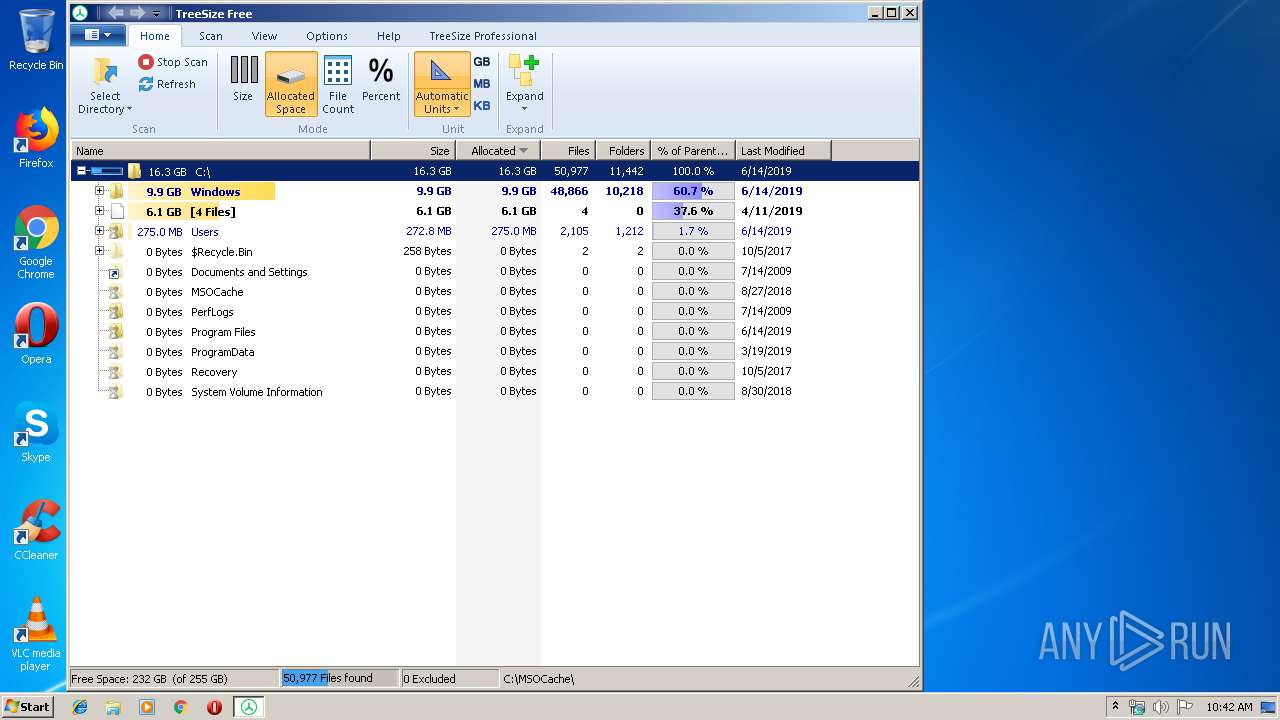This screenshot has height=720, width=1280.
Task: Set display unit to GB
Action: 482,62
